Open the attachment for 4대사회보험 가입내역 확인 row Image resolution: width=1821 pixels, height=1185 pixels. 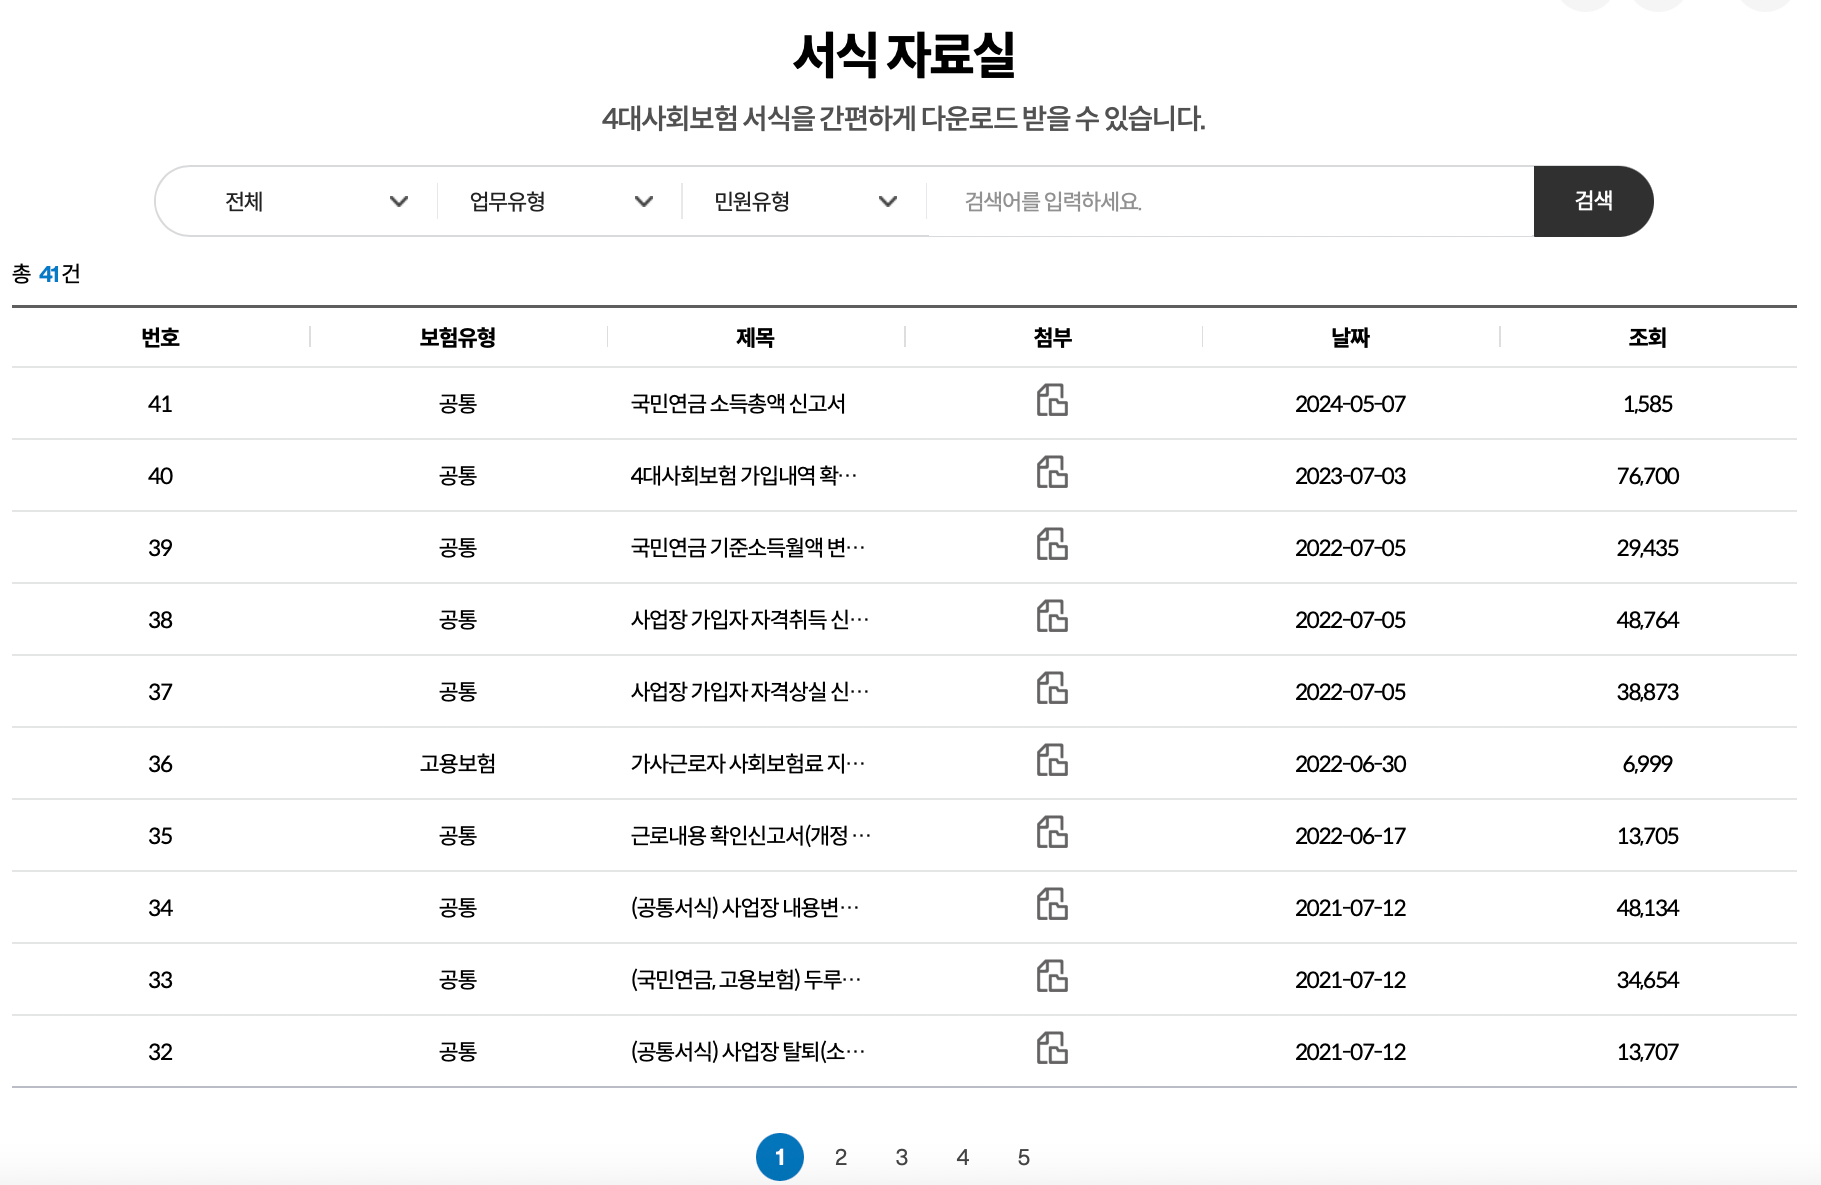(1053, 475)
